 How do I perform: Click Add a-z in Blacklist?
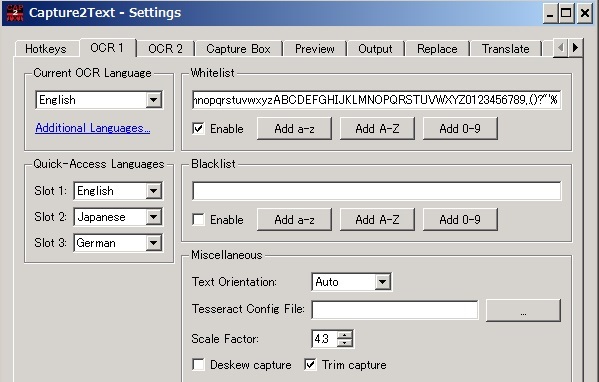[294, 220]
